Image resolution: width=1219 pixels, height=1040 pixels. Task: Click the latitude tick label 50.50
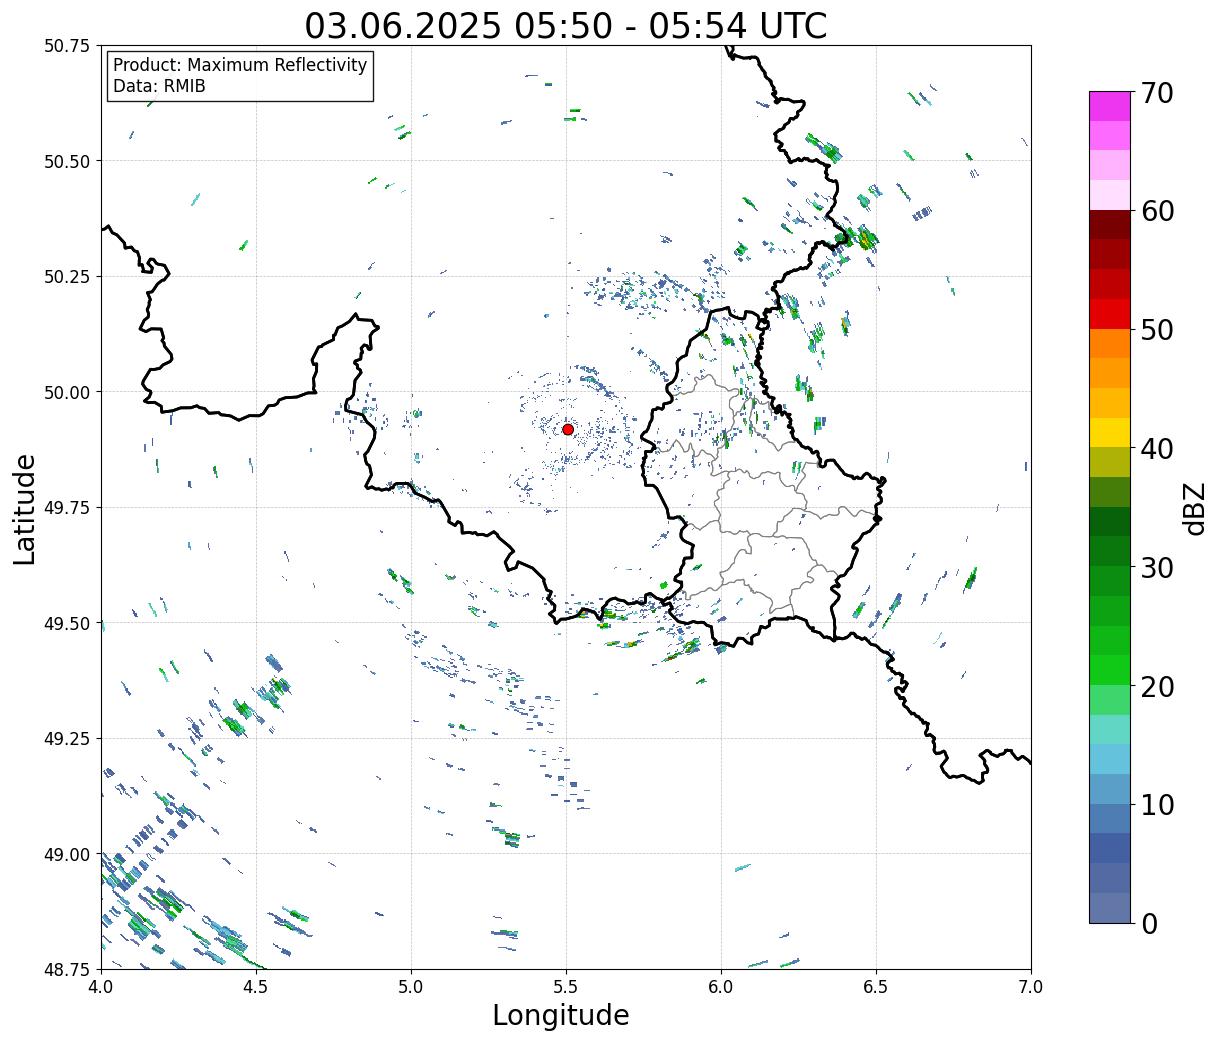[67, 161]
